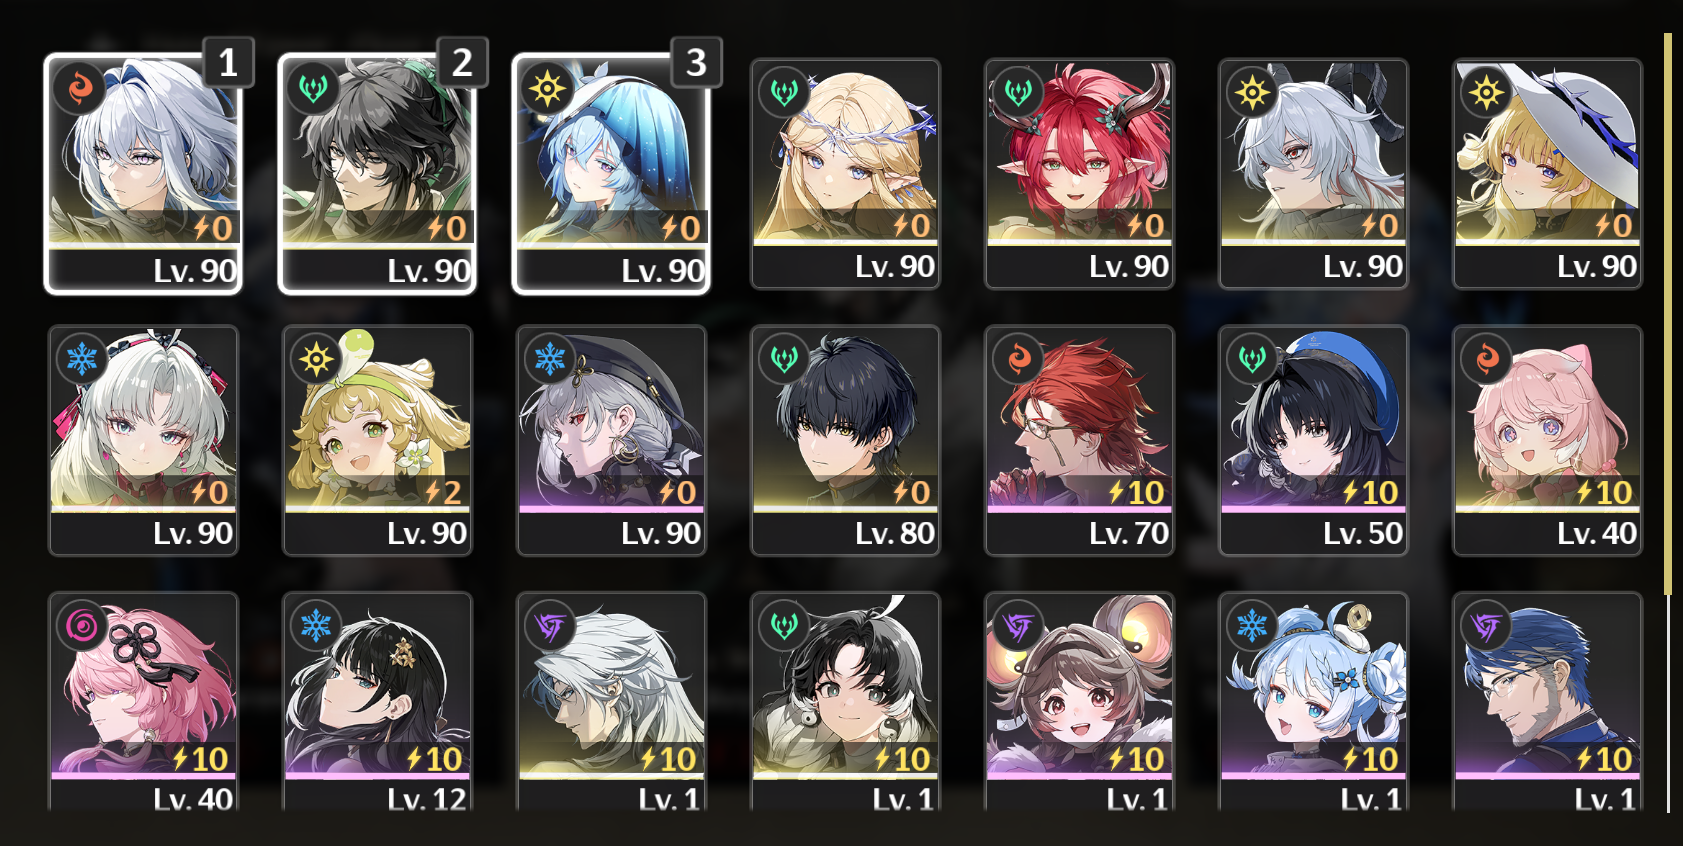Select the black-haired boy at Lv. 80

click(845, 440)
